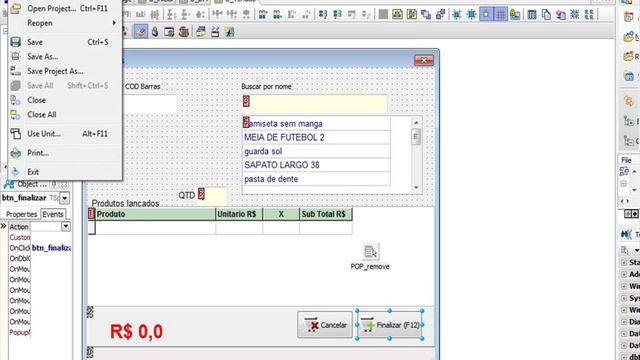This screenshot has height=360, width=640.
Task: Select the OnClick event row
Action: pyautogui.click(x=40, y=248)
